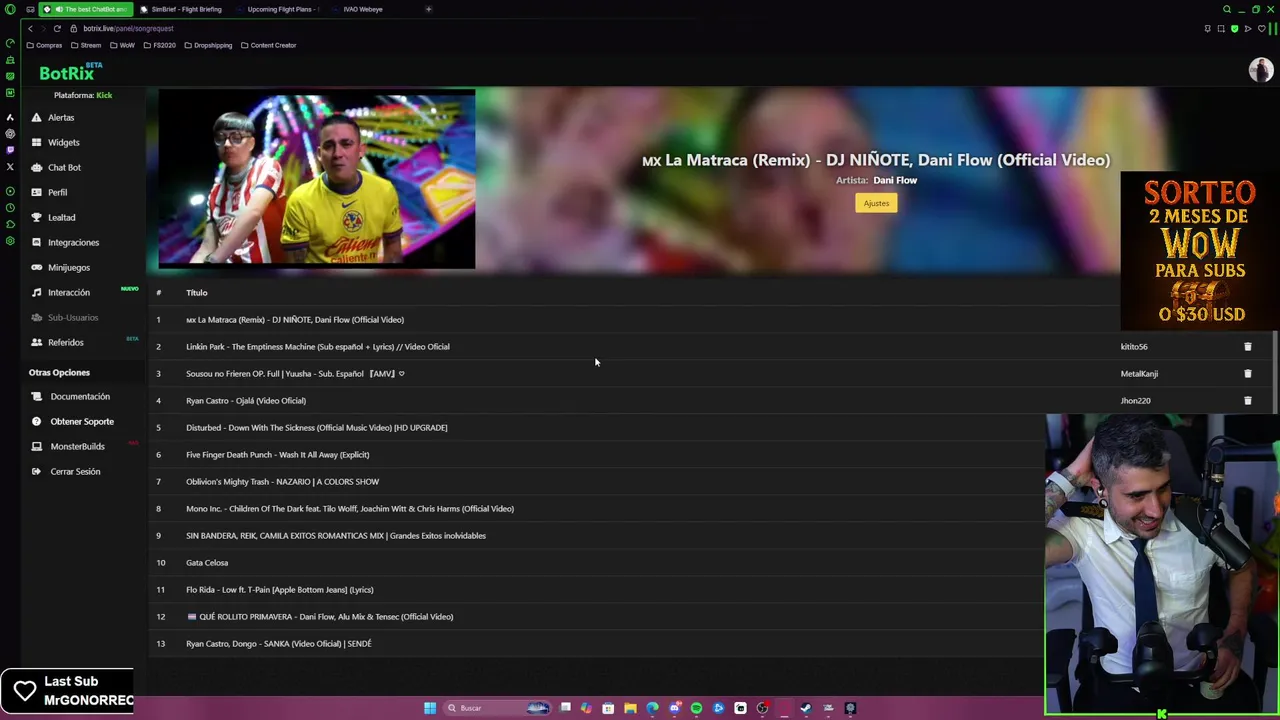Open File Explorer from taskbar
Screen dimensions: 1280x720
tap(630, 708)
